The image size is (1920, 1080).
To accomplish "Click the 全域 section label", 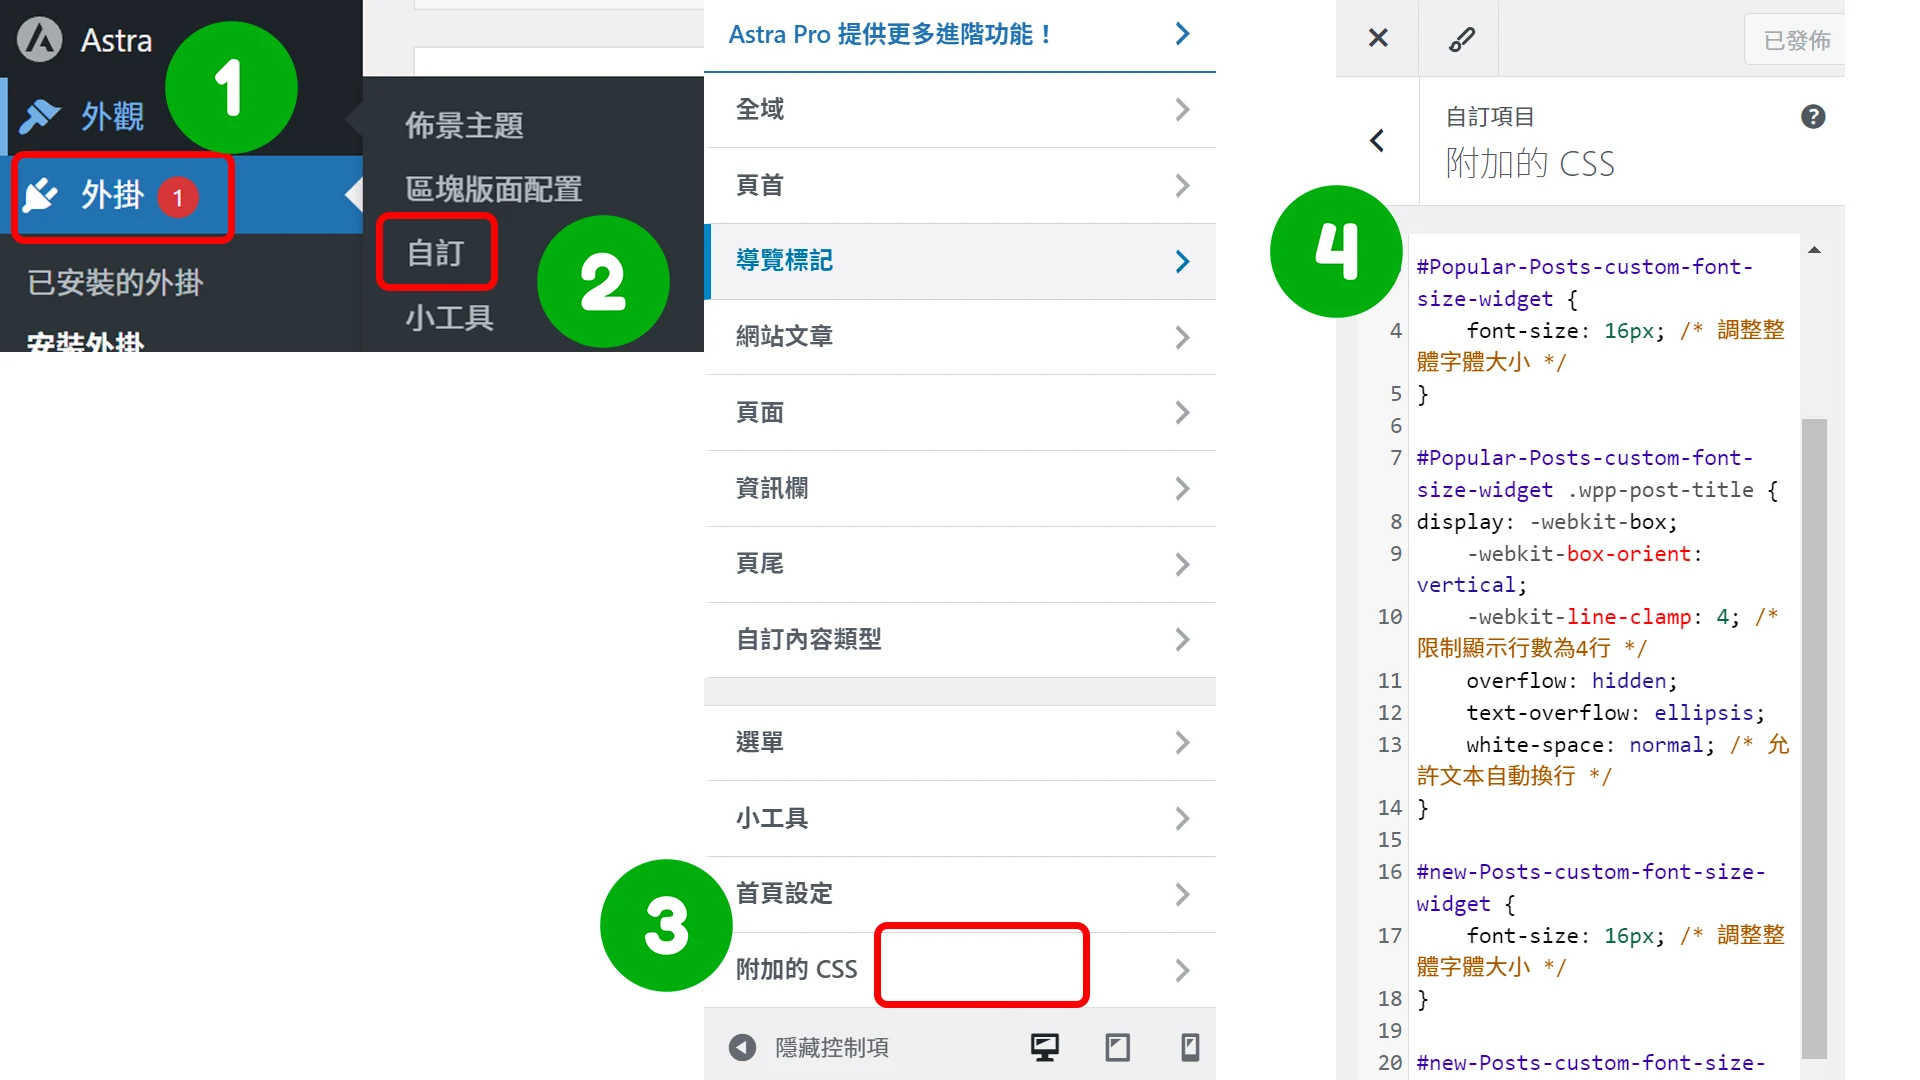I will (760, 109).
